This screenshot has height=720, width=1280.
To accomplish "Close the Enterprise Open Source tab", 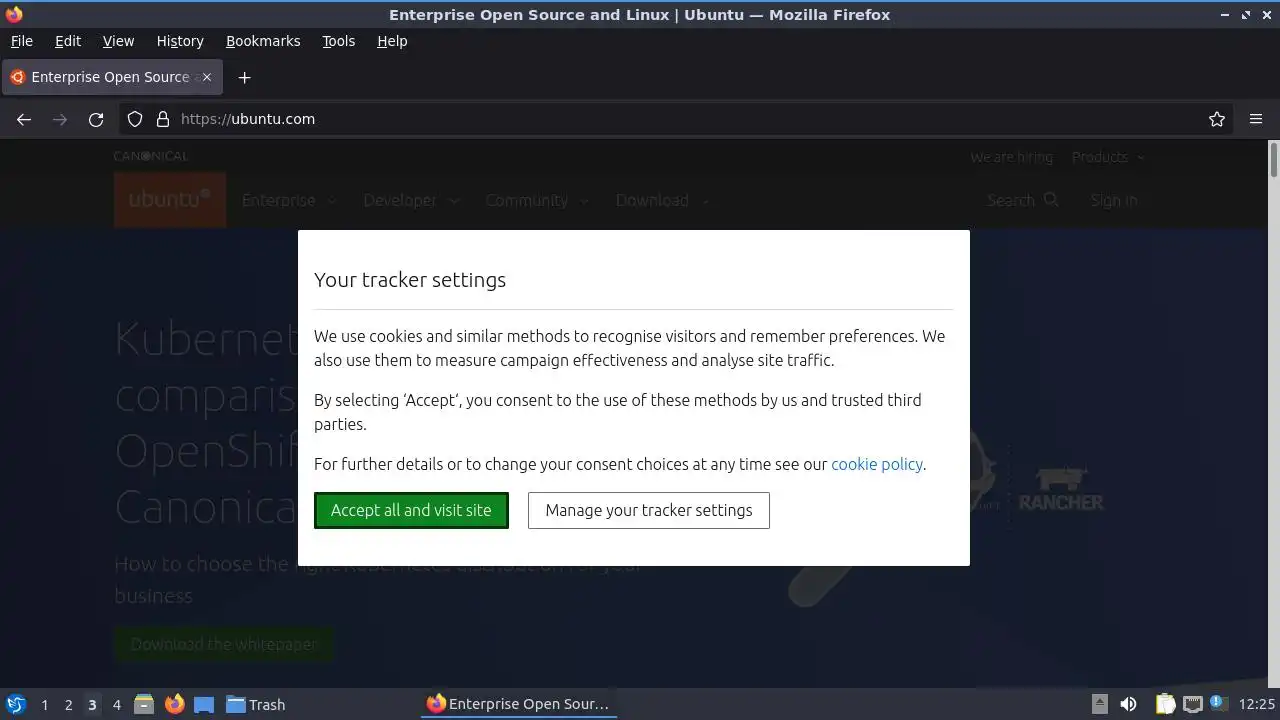I will pyautogui.click(x=207, y=77).
